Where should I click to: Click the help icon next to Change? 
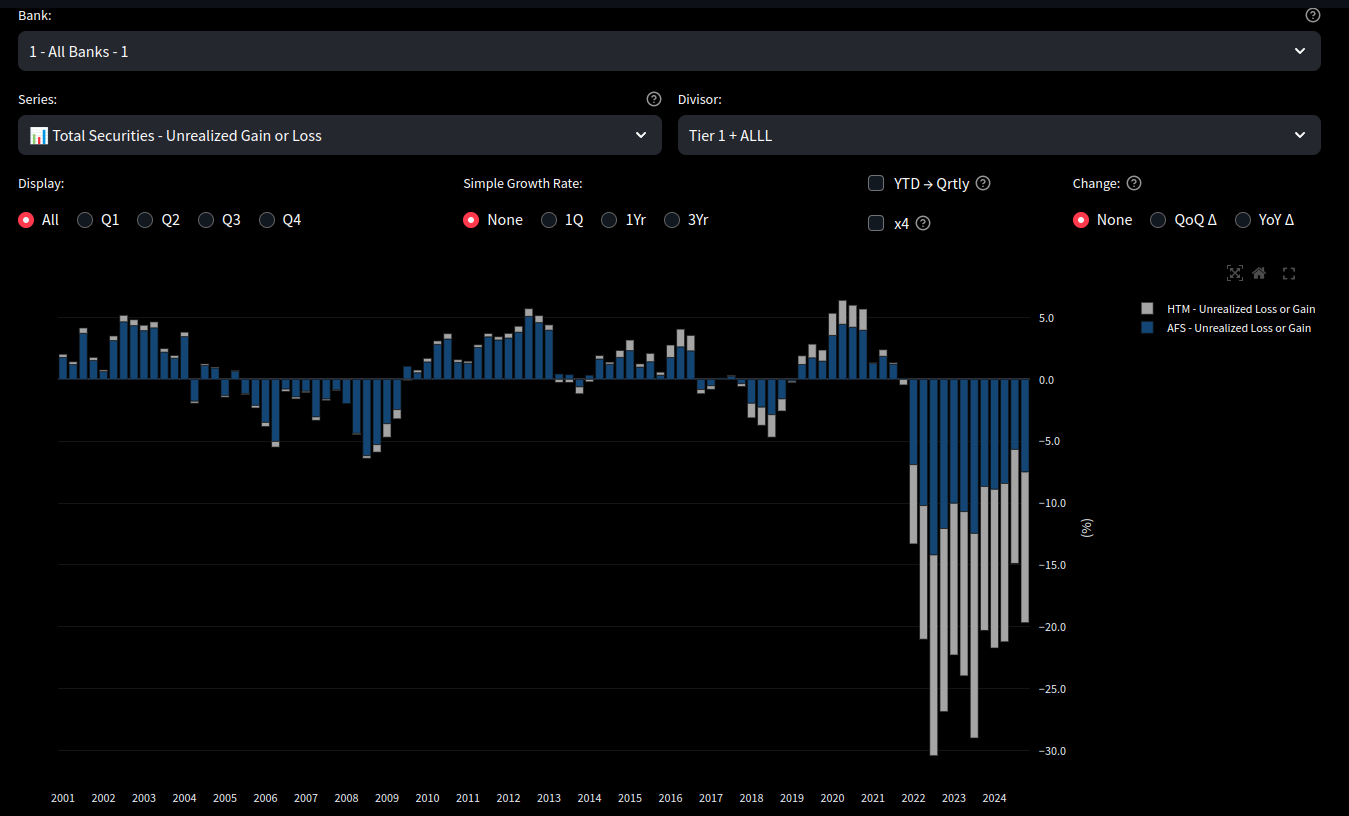click(1133, 183)
